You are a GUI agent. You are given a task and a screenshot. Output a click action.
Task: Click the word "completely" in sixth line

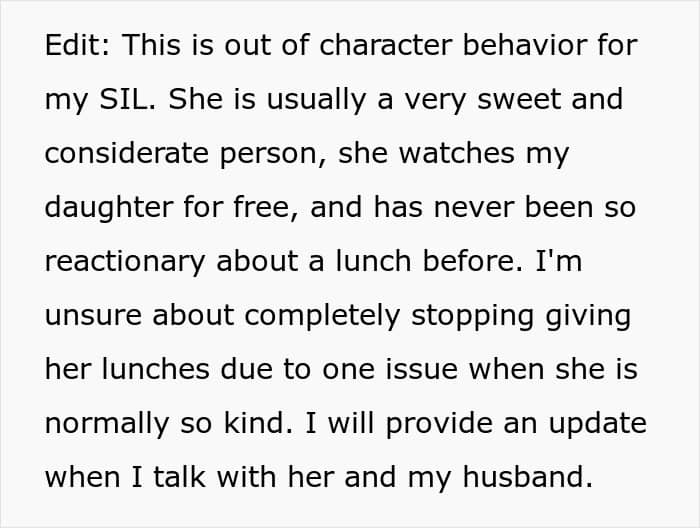pyautogui.click(x=322, y=316)
